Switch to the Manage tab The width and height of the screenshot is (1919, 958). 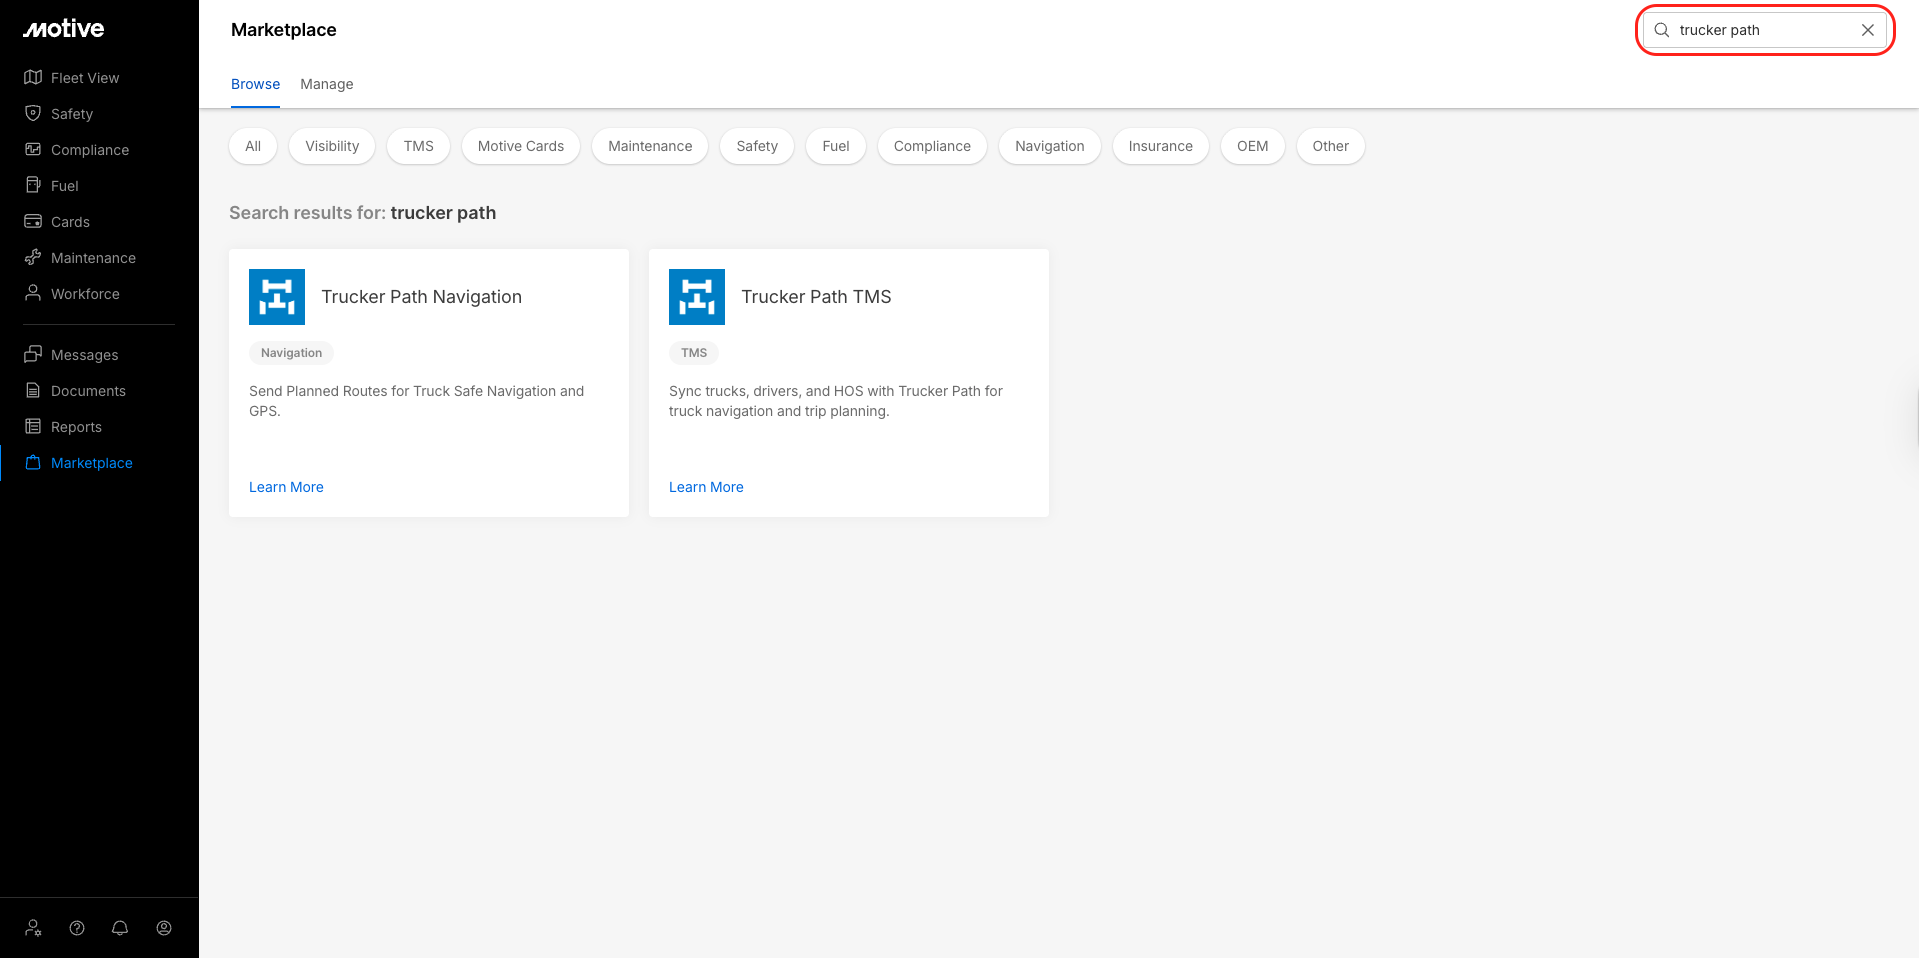click(x=326, y=84)
